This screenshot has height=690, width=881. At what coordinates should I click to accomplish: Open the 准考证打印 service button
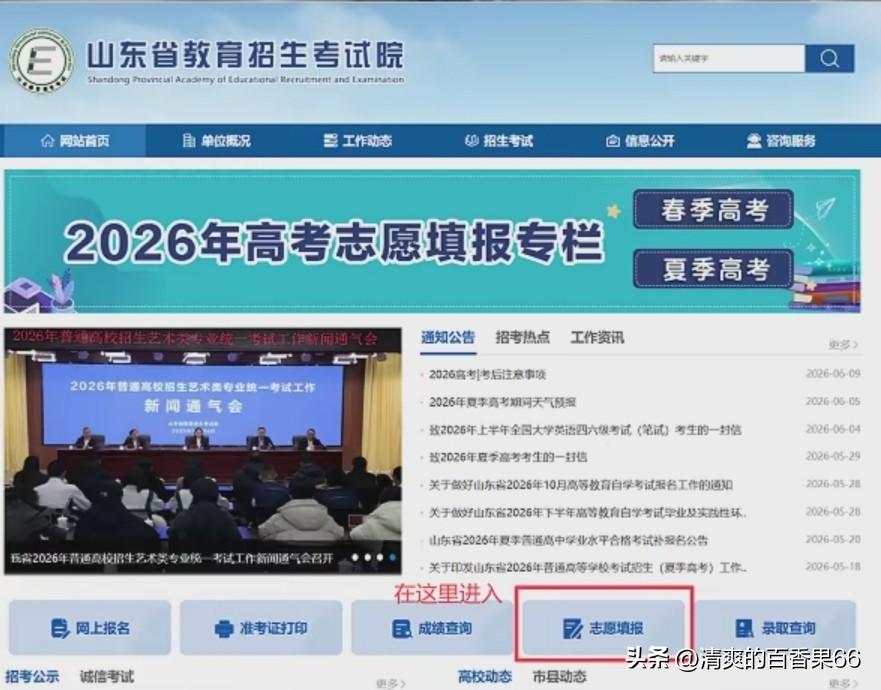click(x=261, y=628)
